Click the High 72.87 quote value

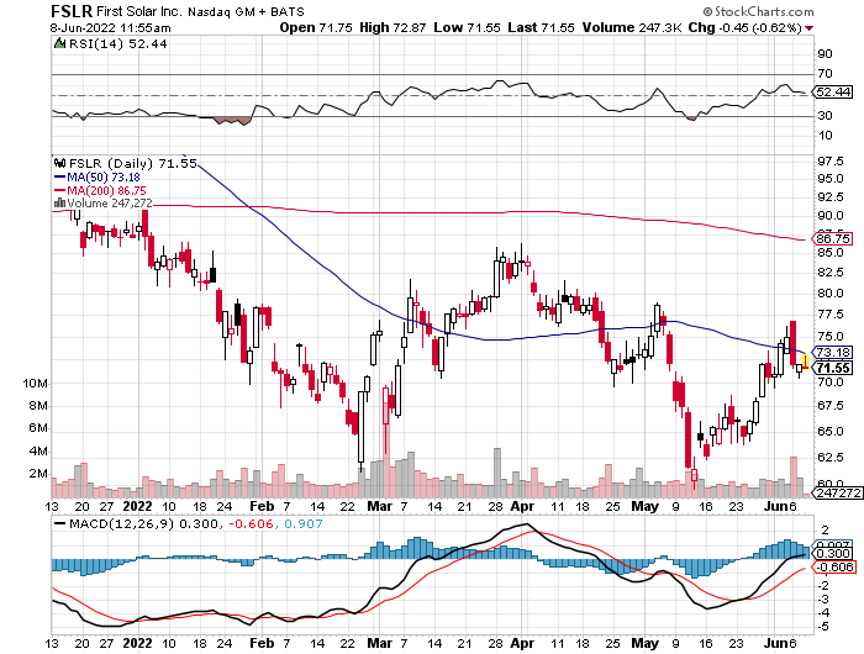tap(393, 28)
